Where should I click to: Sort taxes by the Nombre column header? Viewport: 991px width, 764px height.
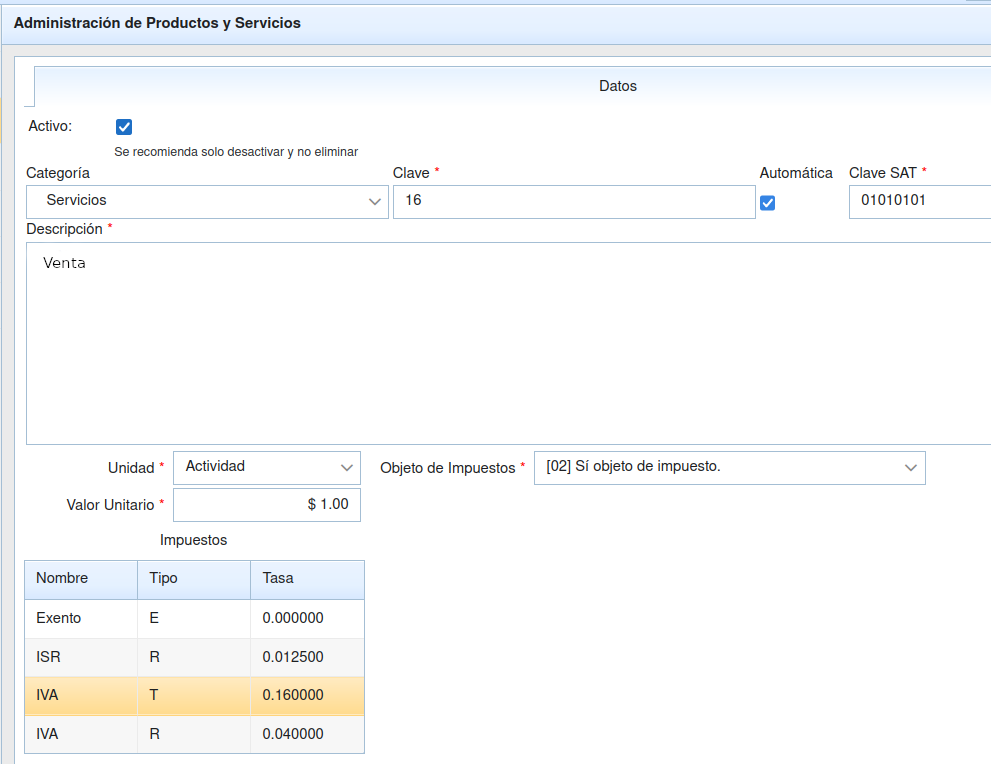point(81,579)
